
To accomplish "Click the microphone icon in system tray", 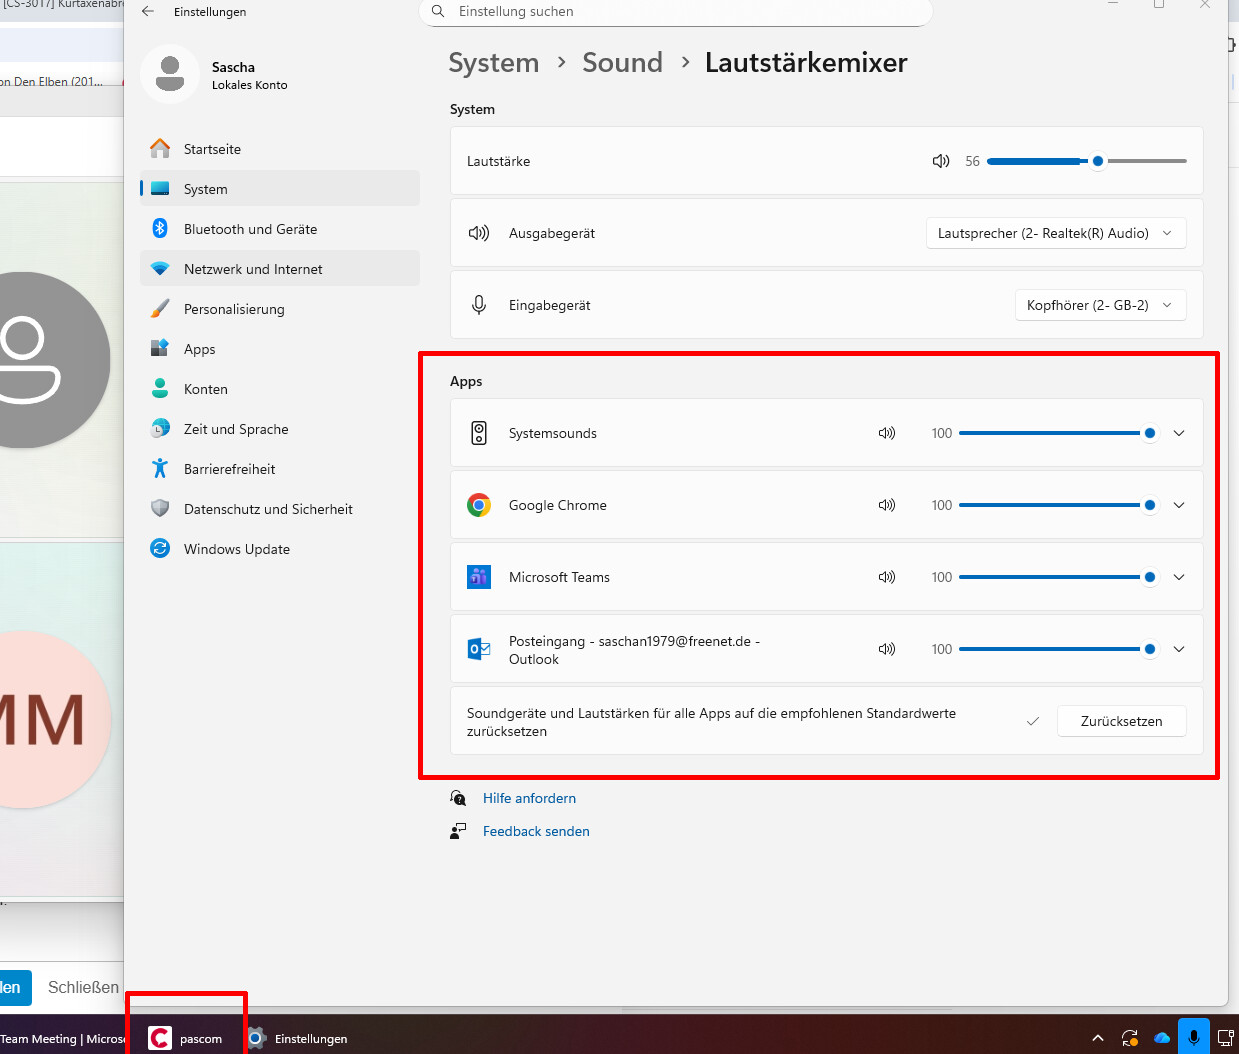I will click(x=1193, y=1037).
